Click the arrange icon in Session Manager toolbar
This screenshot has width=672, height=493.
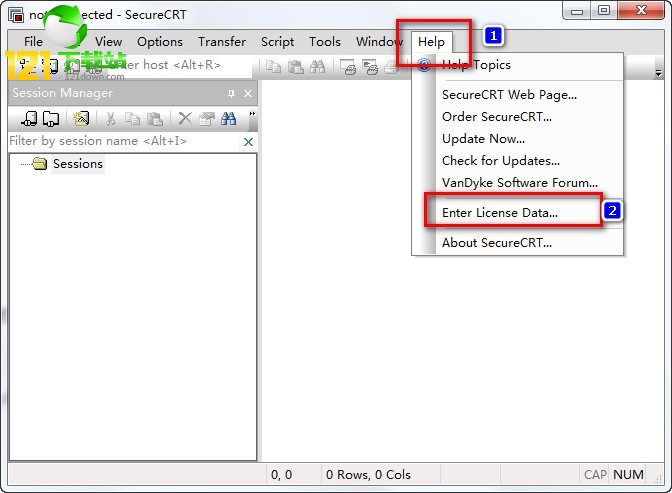(x=81, y=118)
